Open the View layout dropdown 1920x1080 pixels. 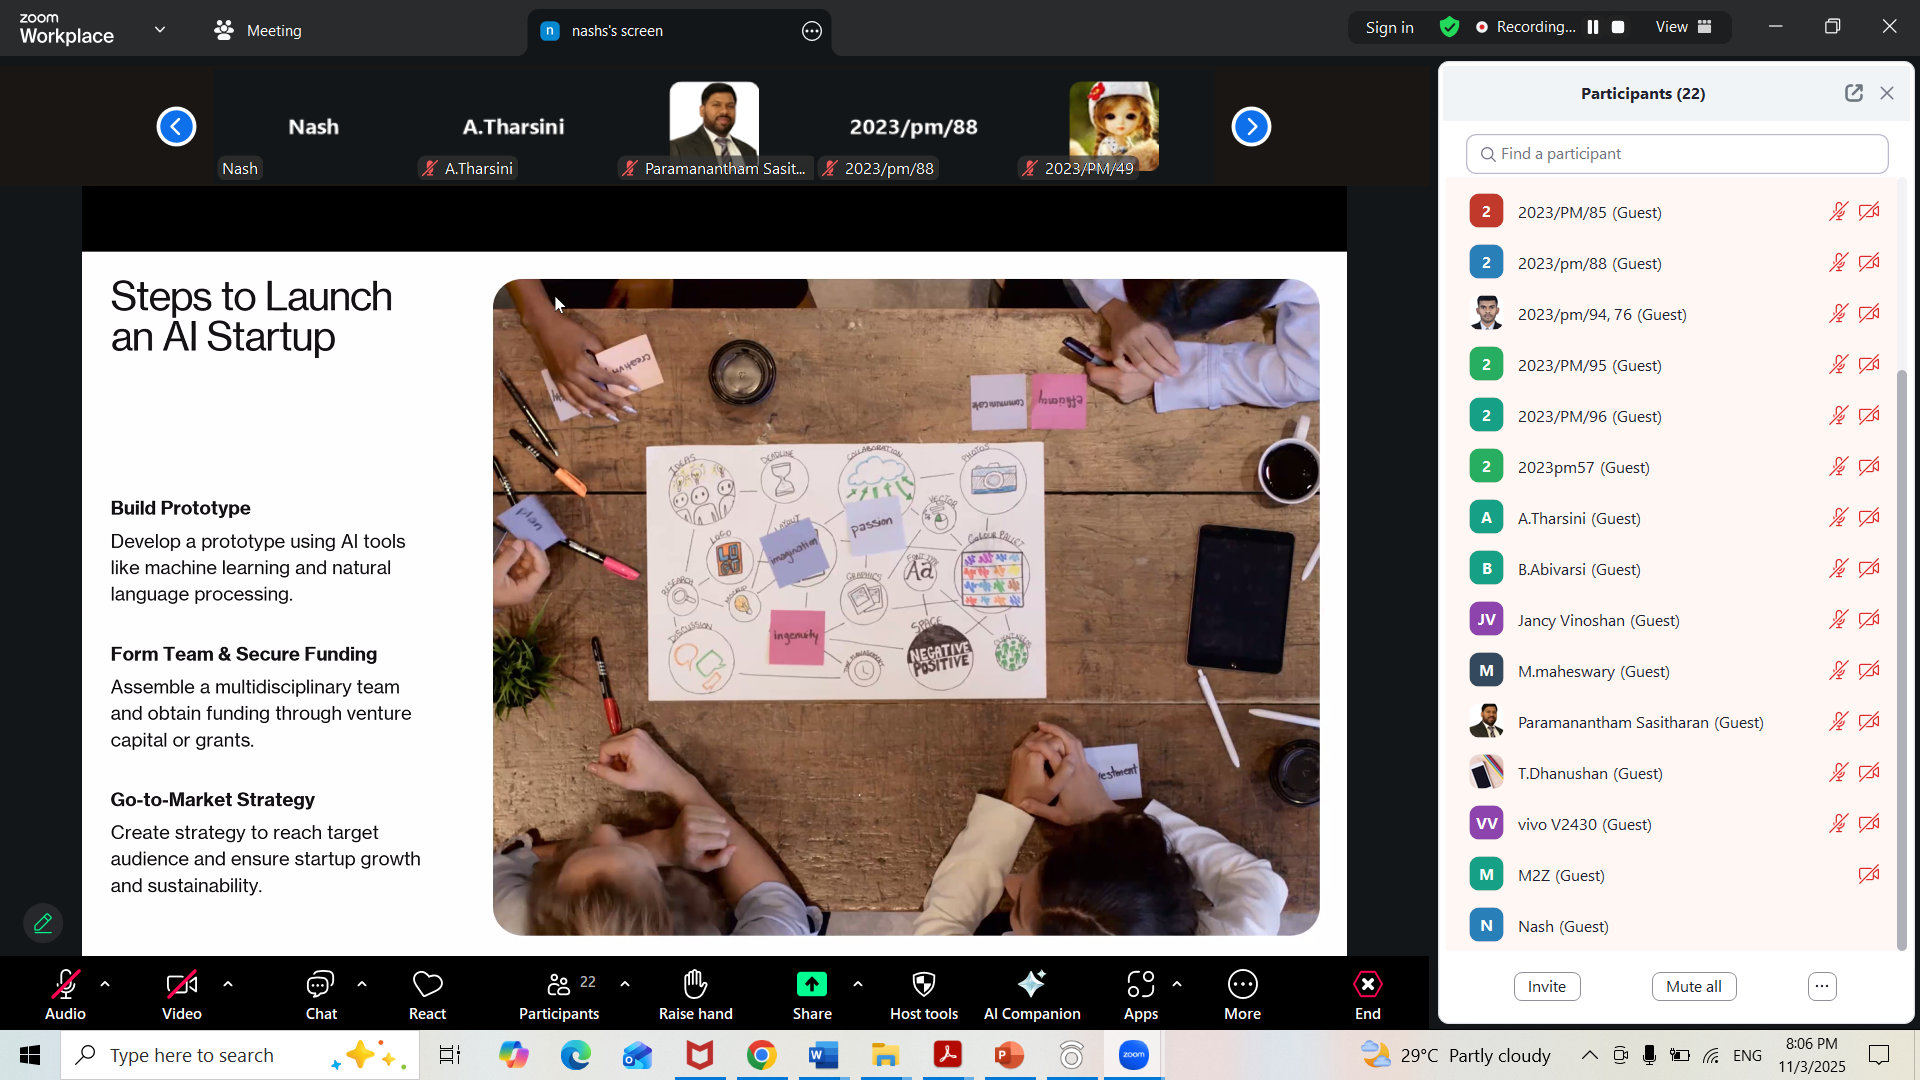point(1684,27)
